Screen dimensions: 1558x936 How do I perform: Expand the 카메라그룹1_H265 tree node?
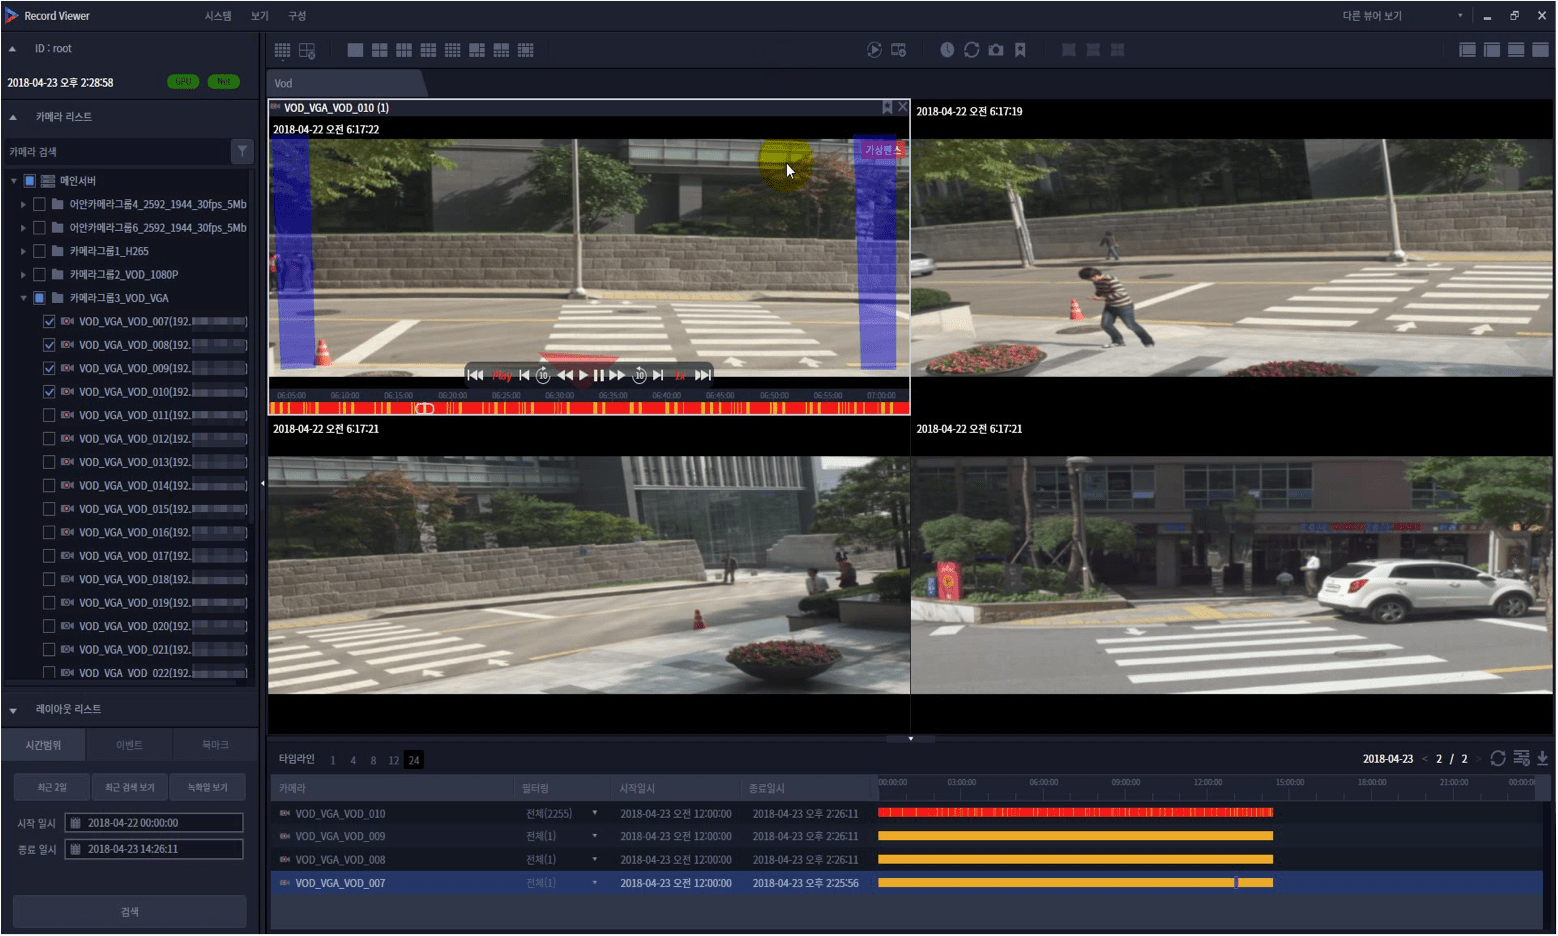pos(23,251)
